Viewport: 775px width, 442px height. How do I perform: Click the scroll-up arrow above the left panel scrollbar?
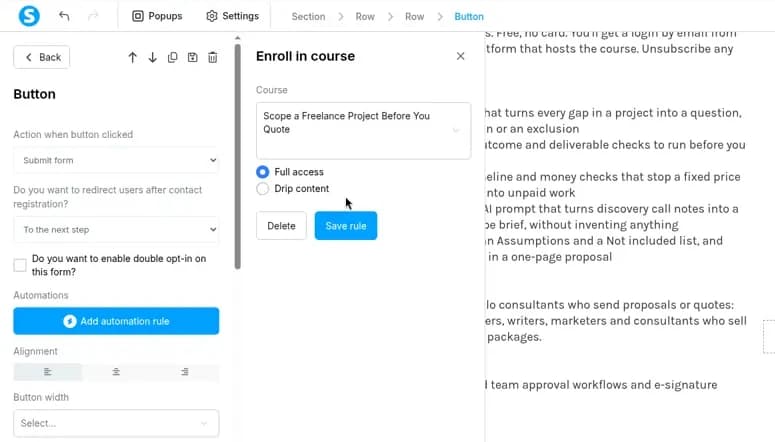238,38
